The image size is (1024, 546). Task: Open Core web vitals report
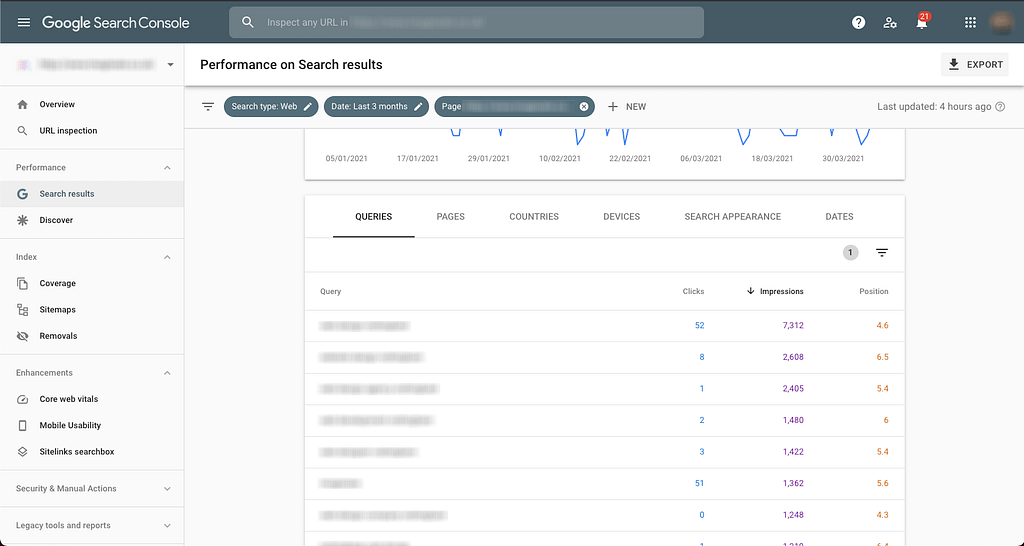point(69,399)
